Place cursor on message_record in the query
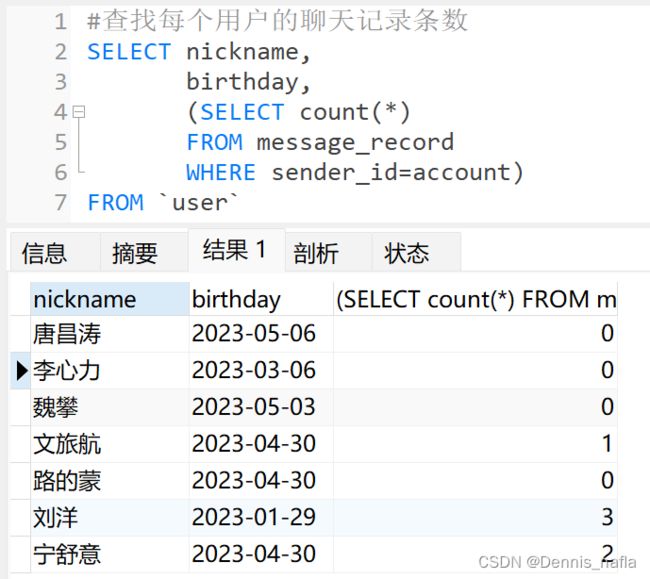Screen dimensions: 650x579 click(355, 143)
